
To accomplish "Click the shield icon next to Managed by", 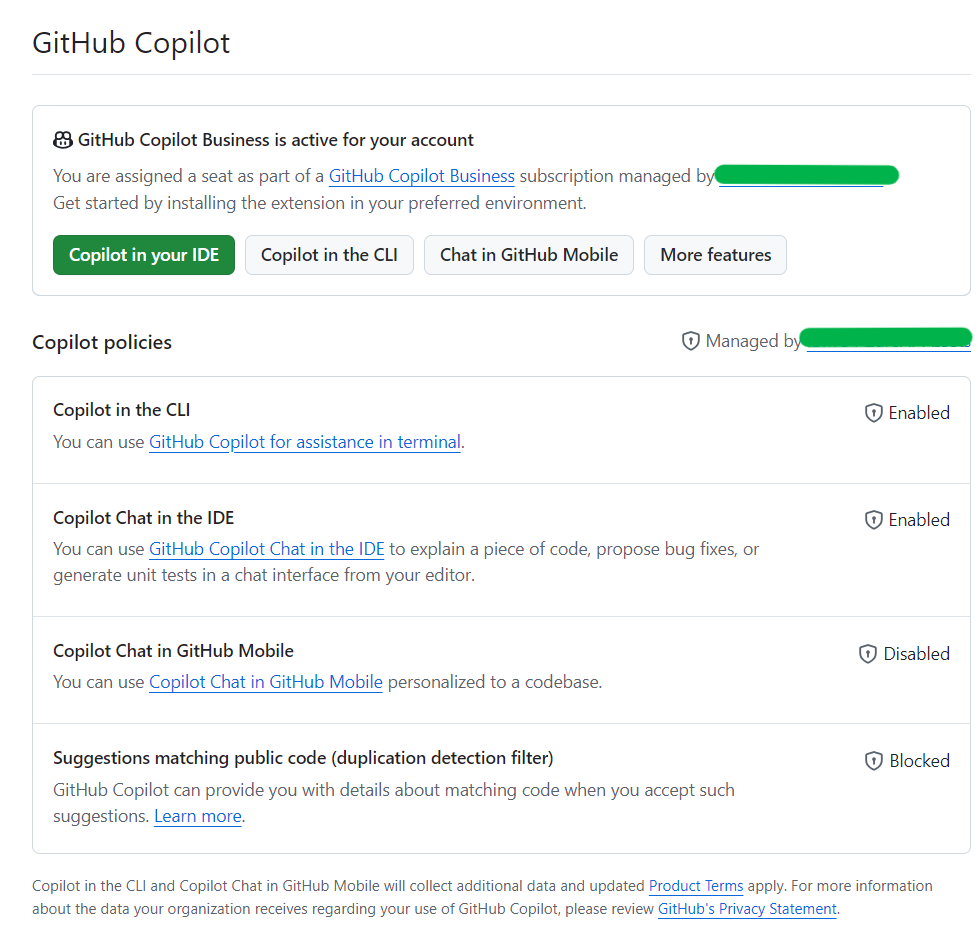I will tap(691, 340).
